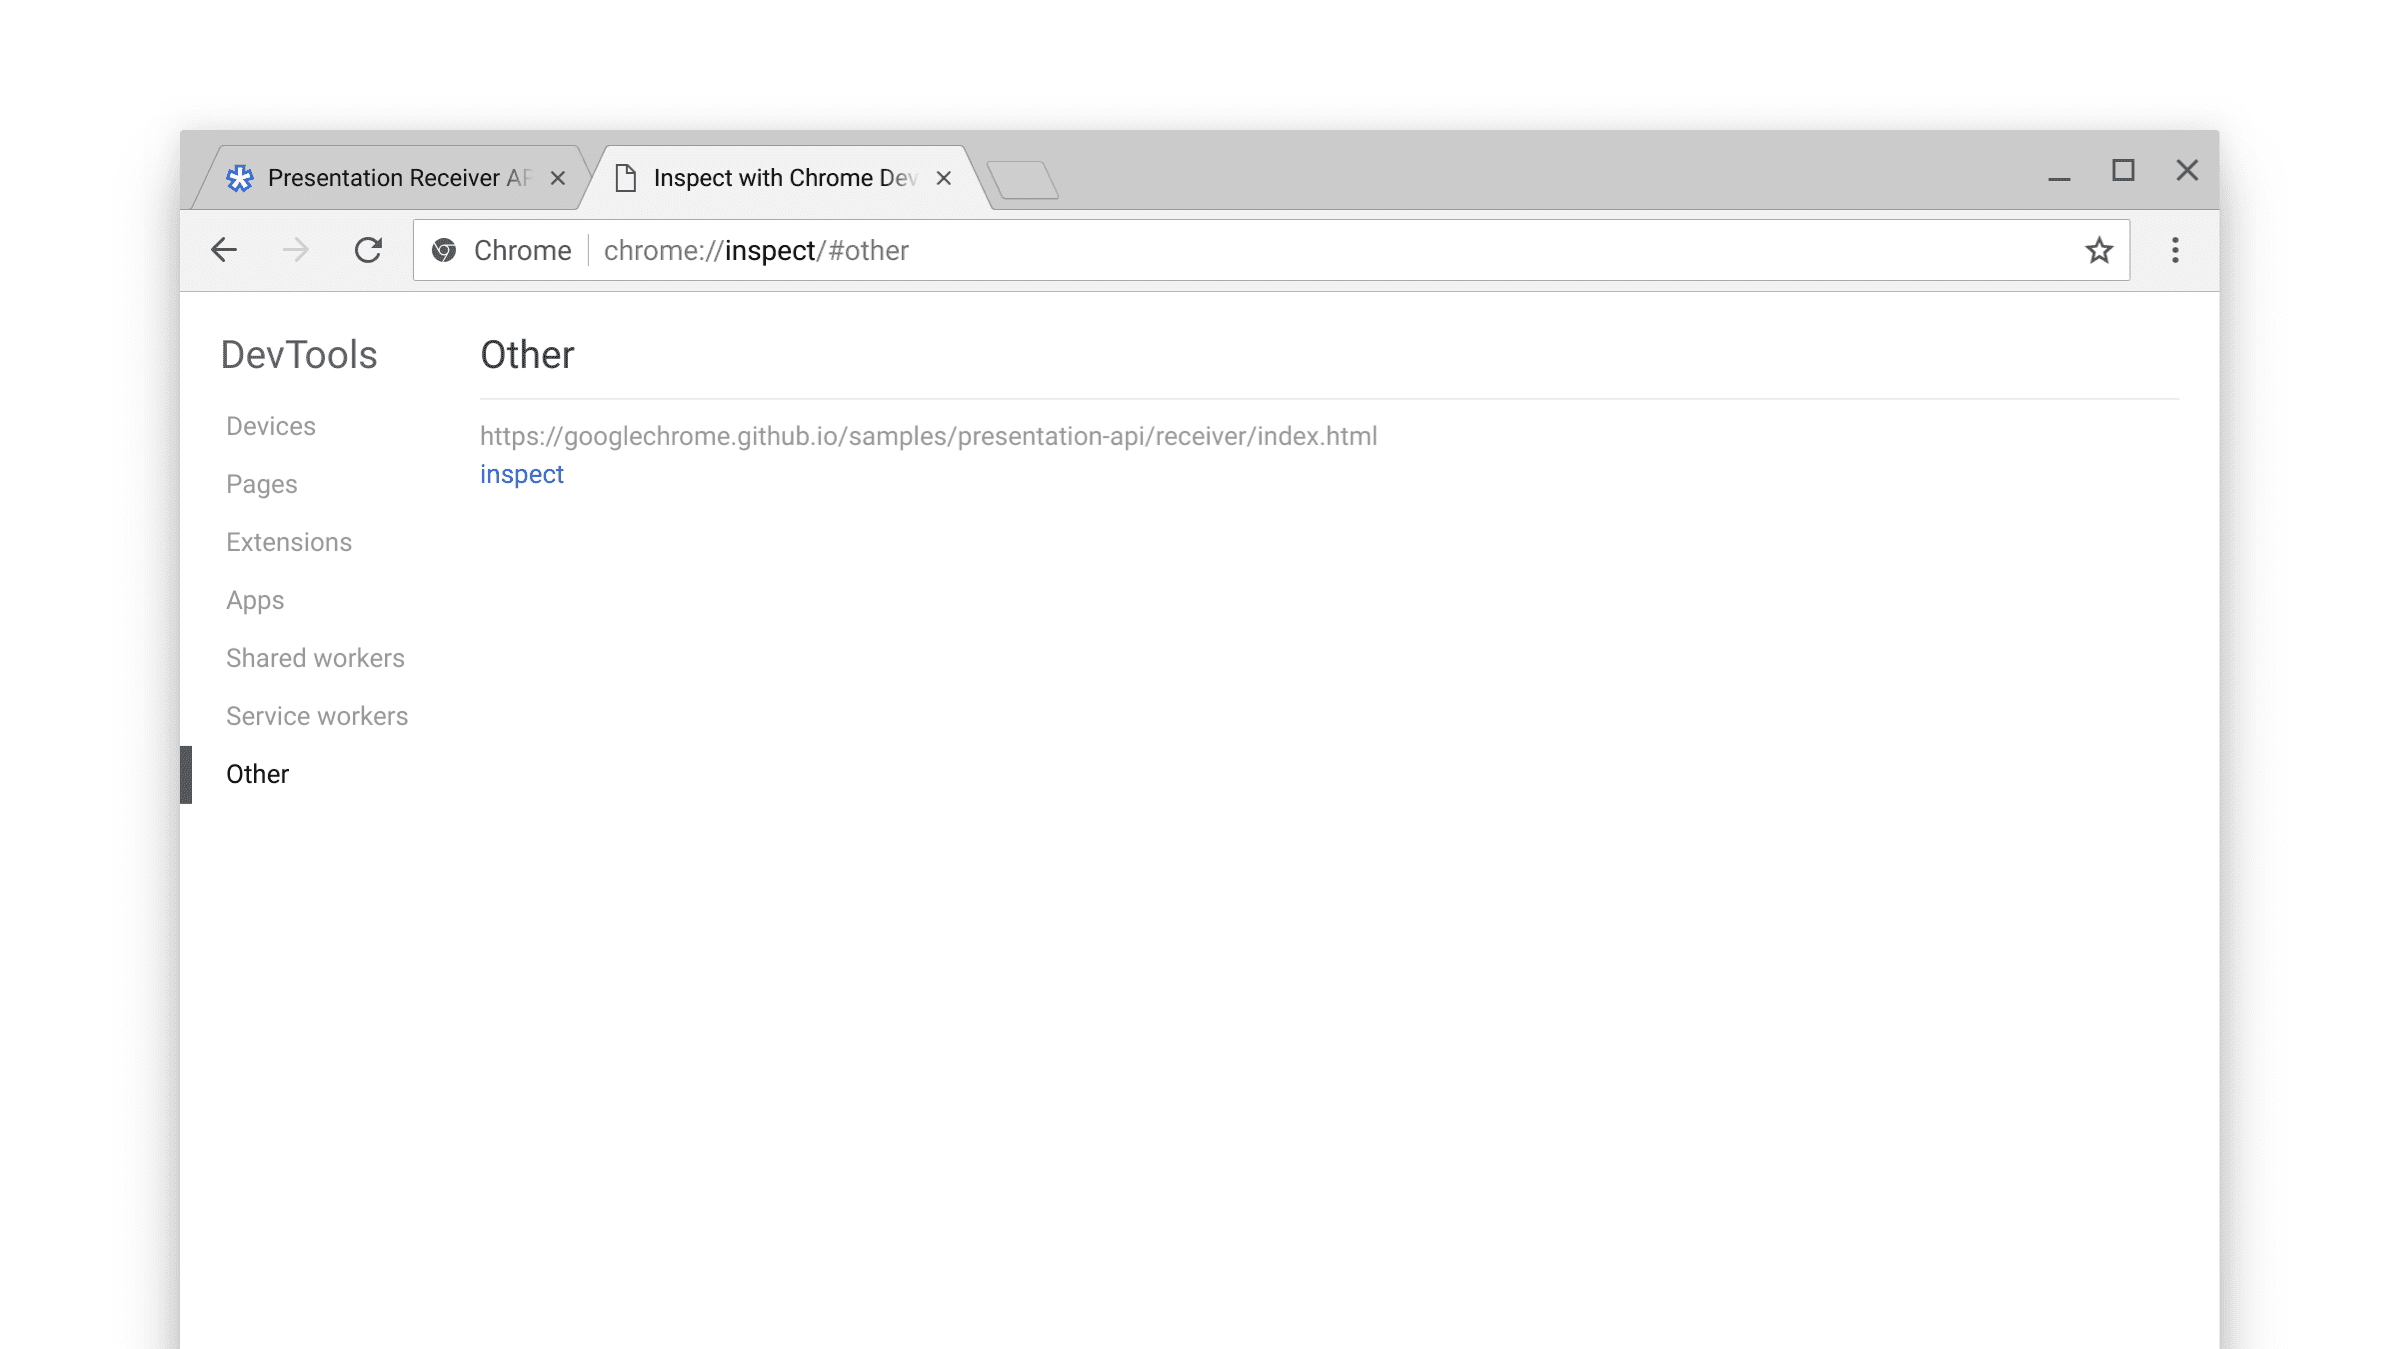Screen dimensions: 2398x1349
Task: Click the Presentation Receiver App tab icon
Action: pos(242,178)
